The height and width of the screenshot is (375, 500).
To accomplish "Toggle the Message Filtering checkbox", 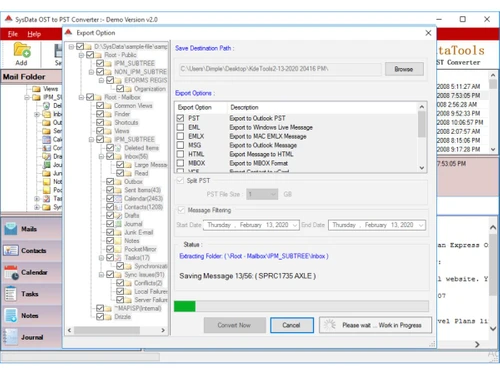I will tap(181, 210).
